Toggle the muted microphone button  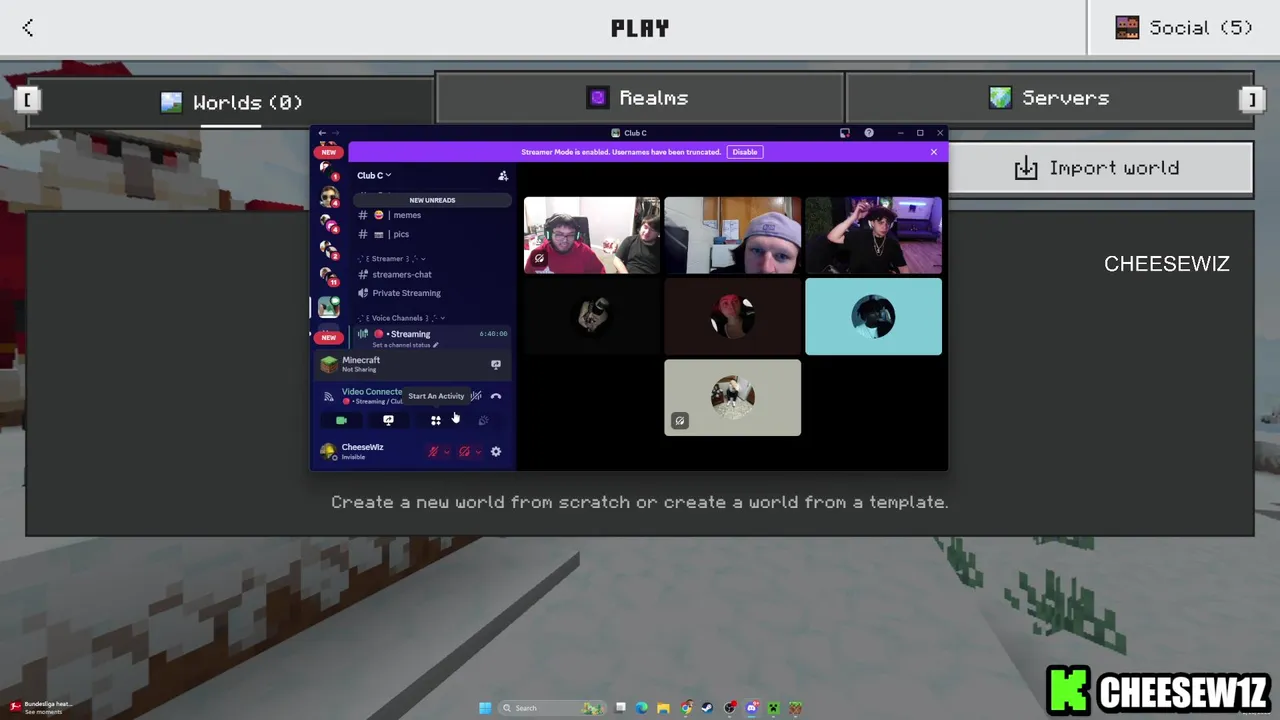[433, 452]
